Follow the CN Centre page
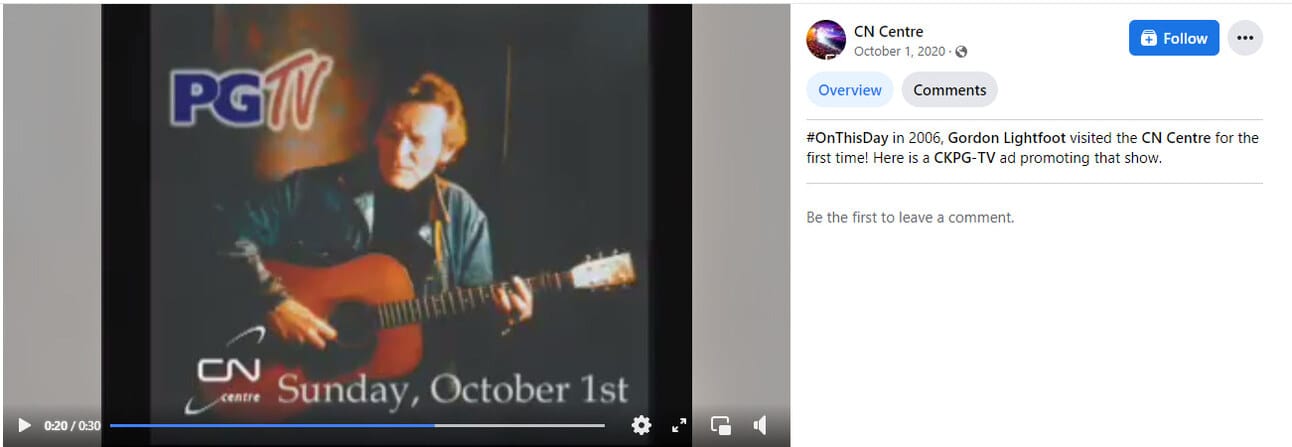The height and width of the screenshot is (447, 1292). pyautogui.click(x=1174, y=38)
